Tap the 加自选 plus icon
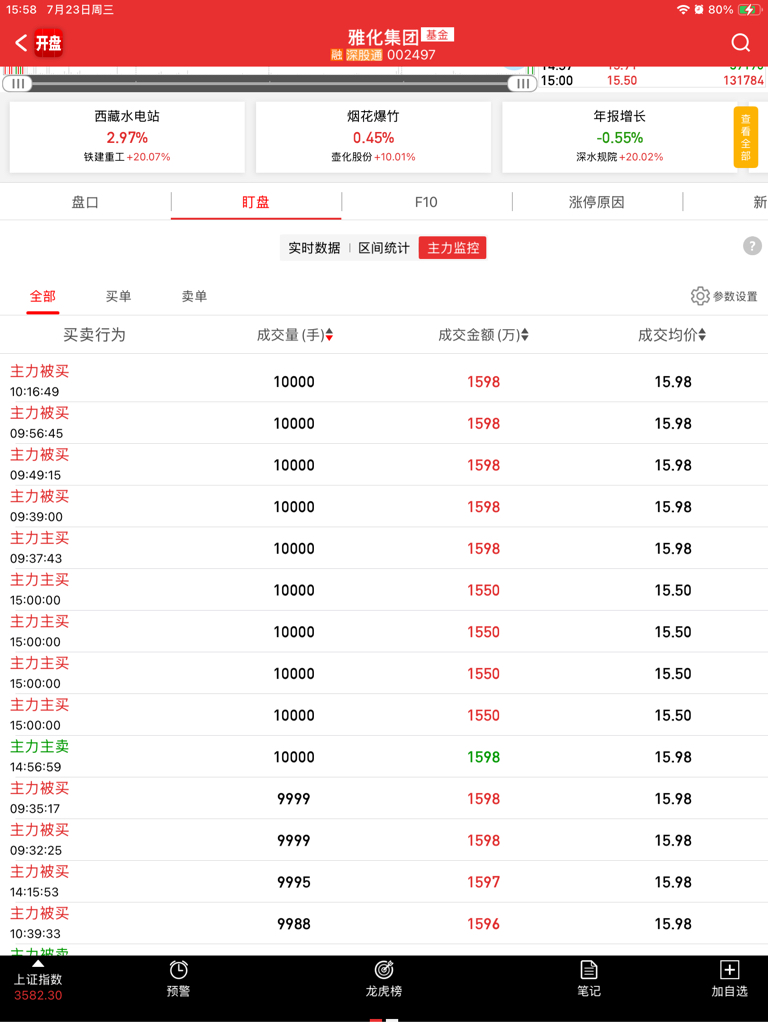This screenshot has width=768, height=1024. [x=729, y=970]
